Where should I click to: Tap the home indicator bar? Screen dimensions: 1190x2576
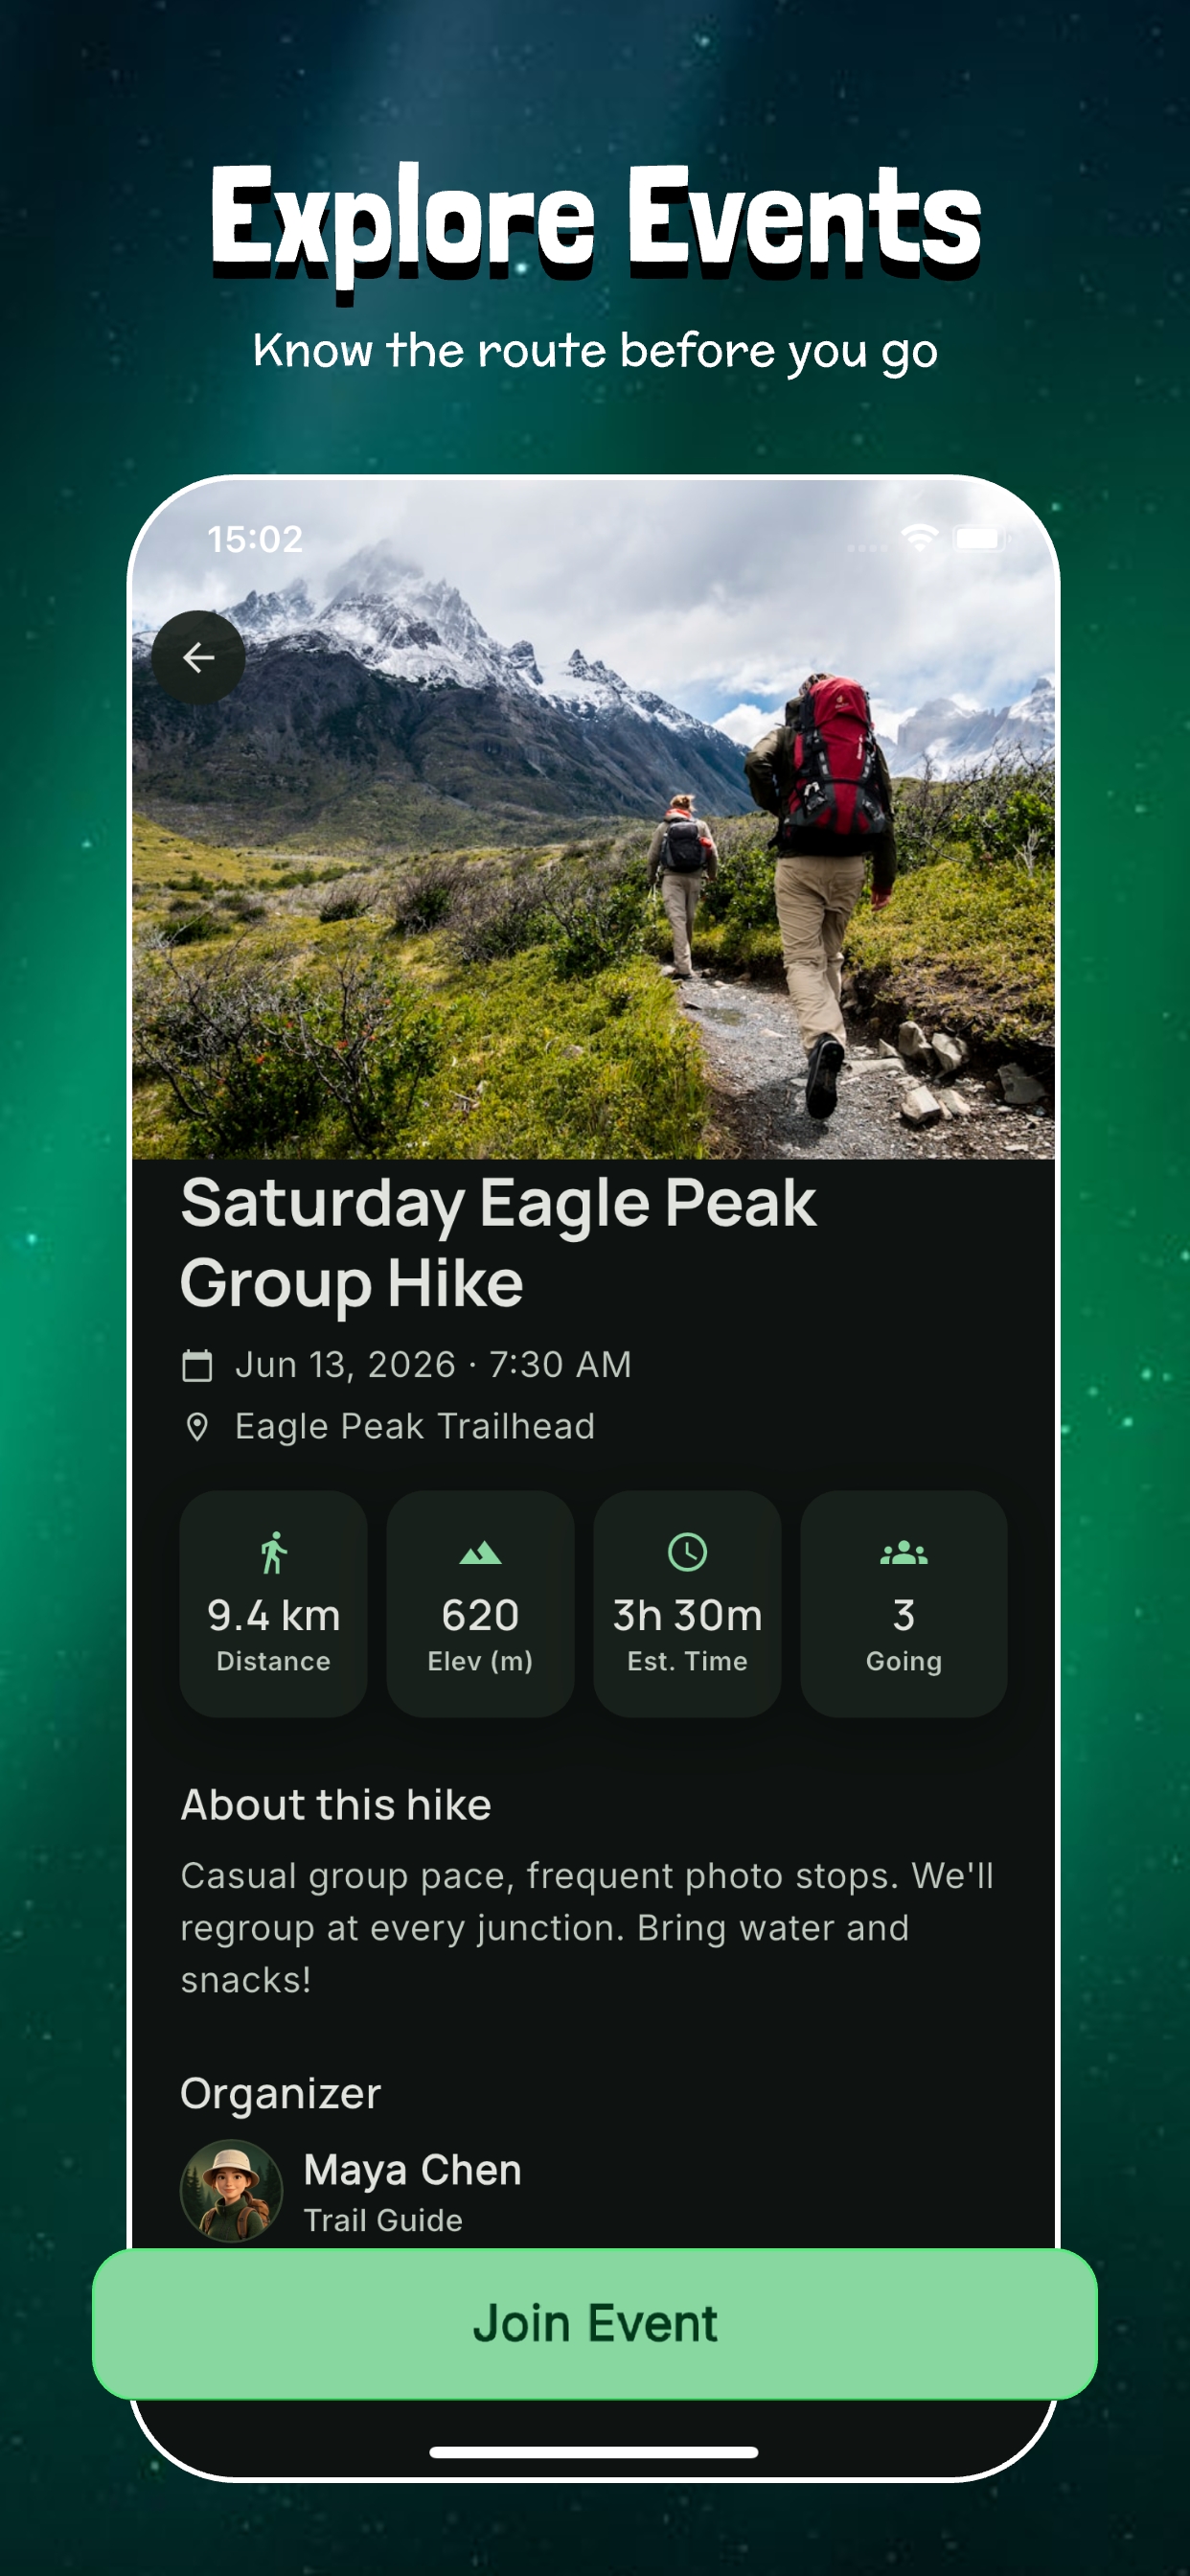[594, 2452]
